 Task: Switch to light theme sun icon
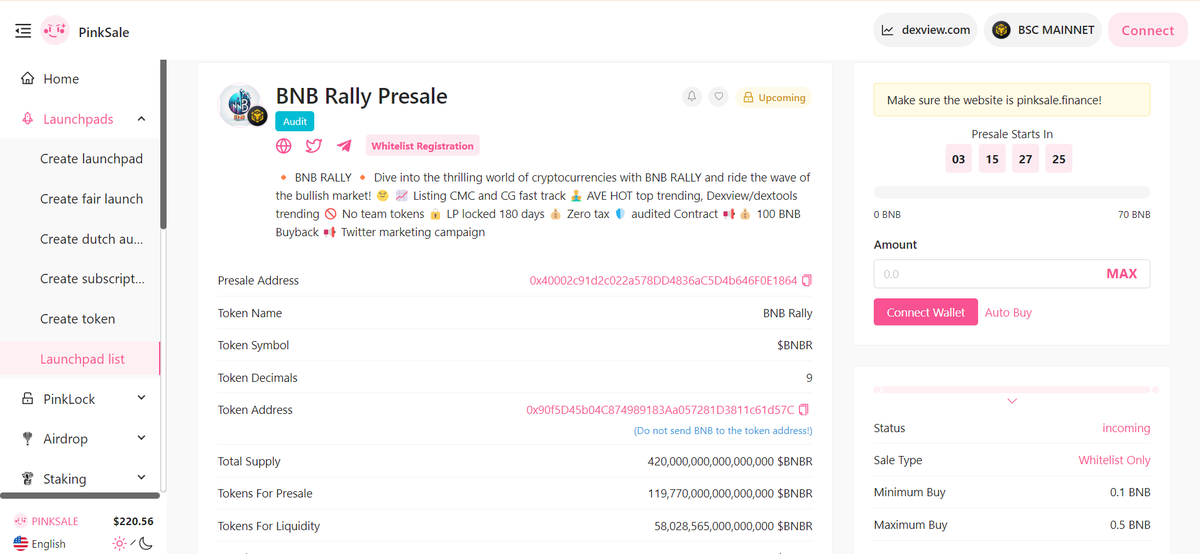[x=120, y=543]
